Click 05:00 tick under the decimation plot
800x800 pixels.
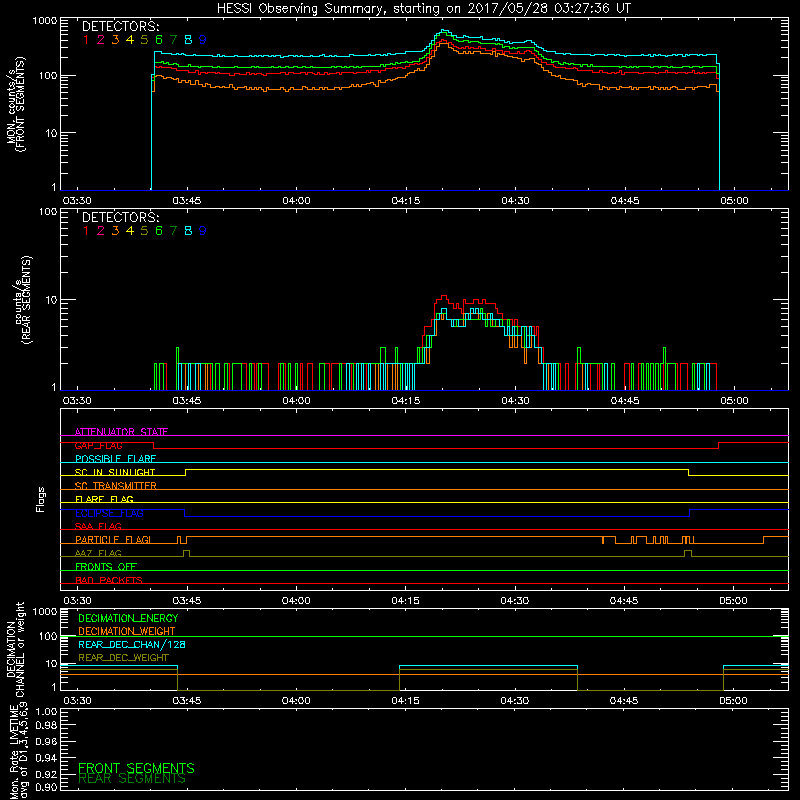tap(733, 701)
